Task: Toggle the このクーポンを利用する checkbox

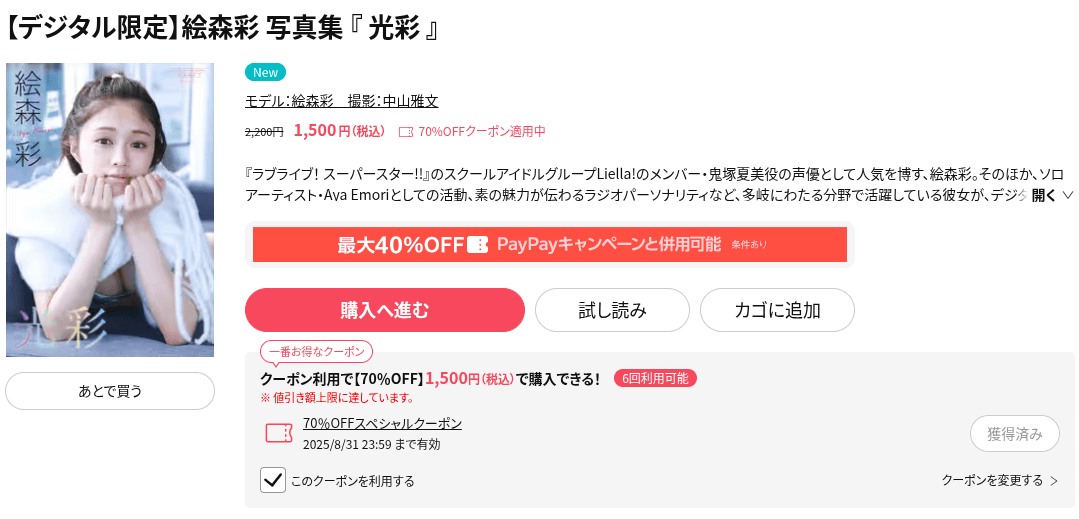Action: [273, 480]
